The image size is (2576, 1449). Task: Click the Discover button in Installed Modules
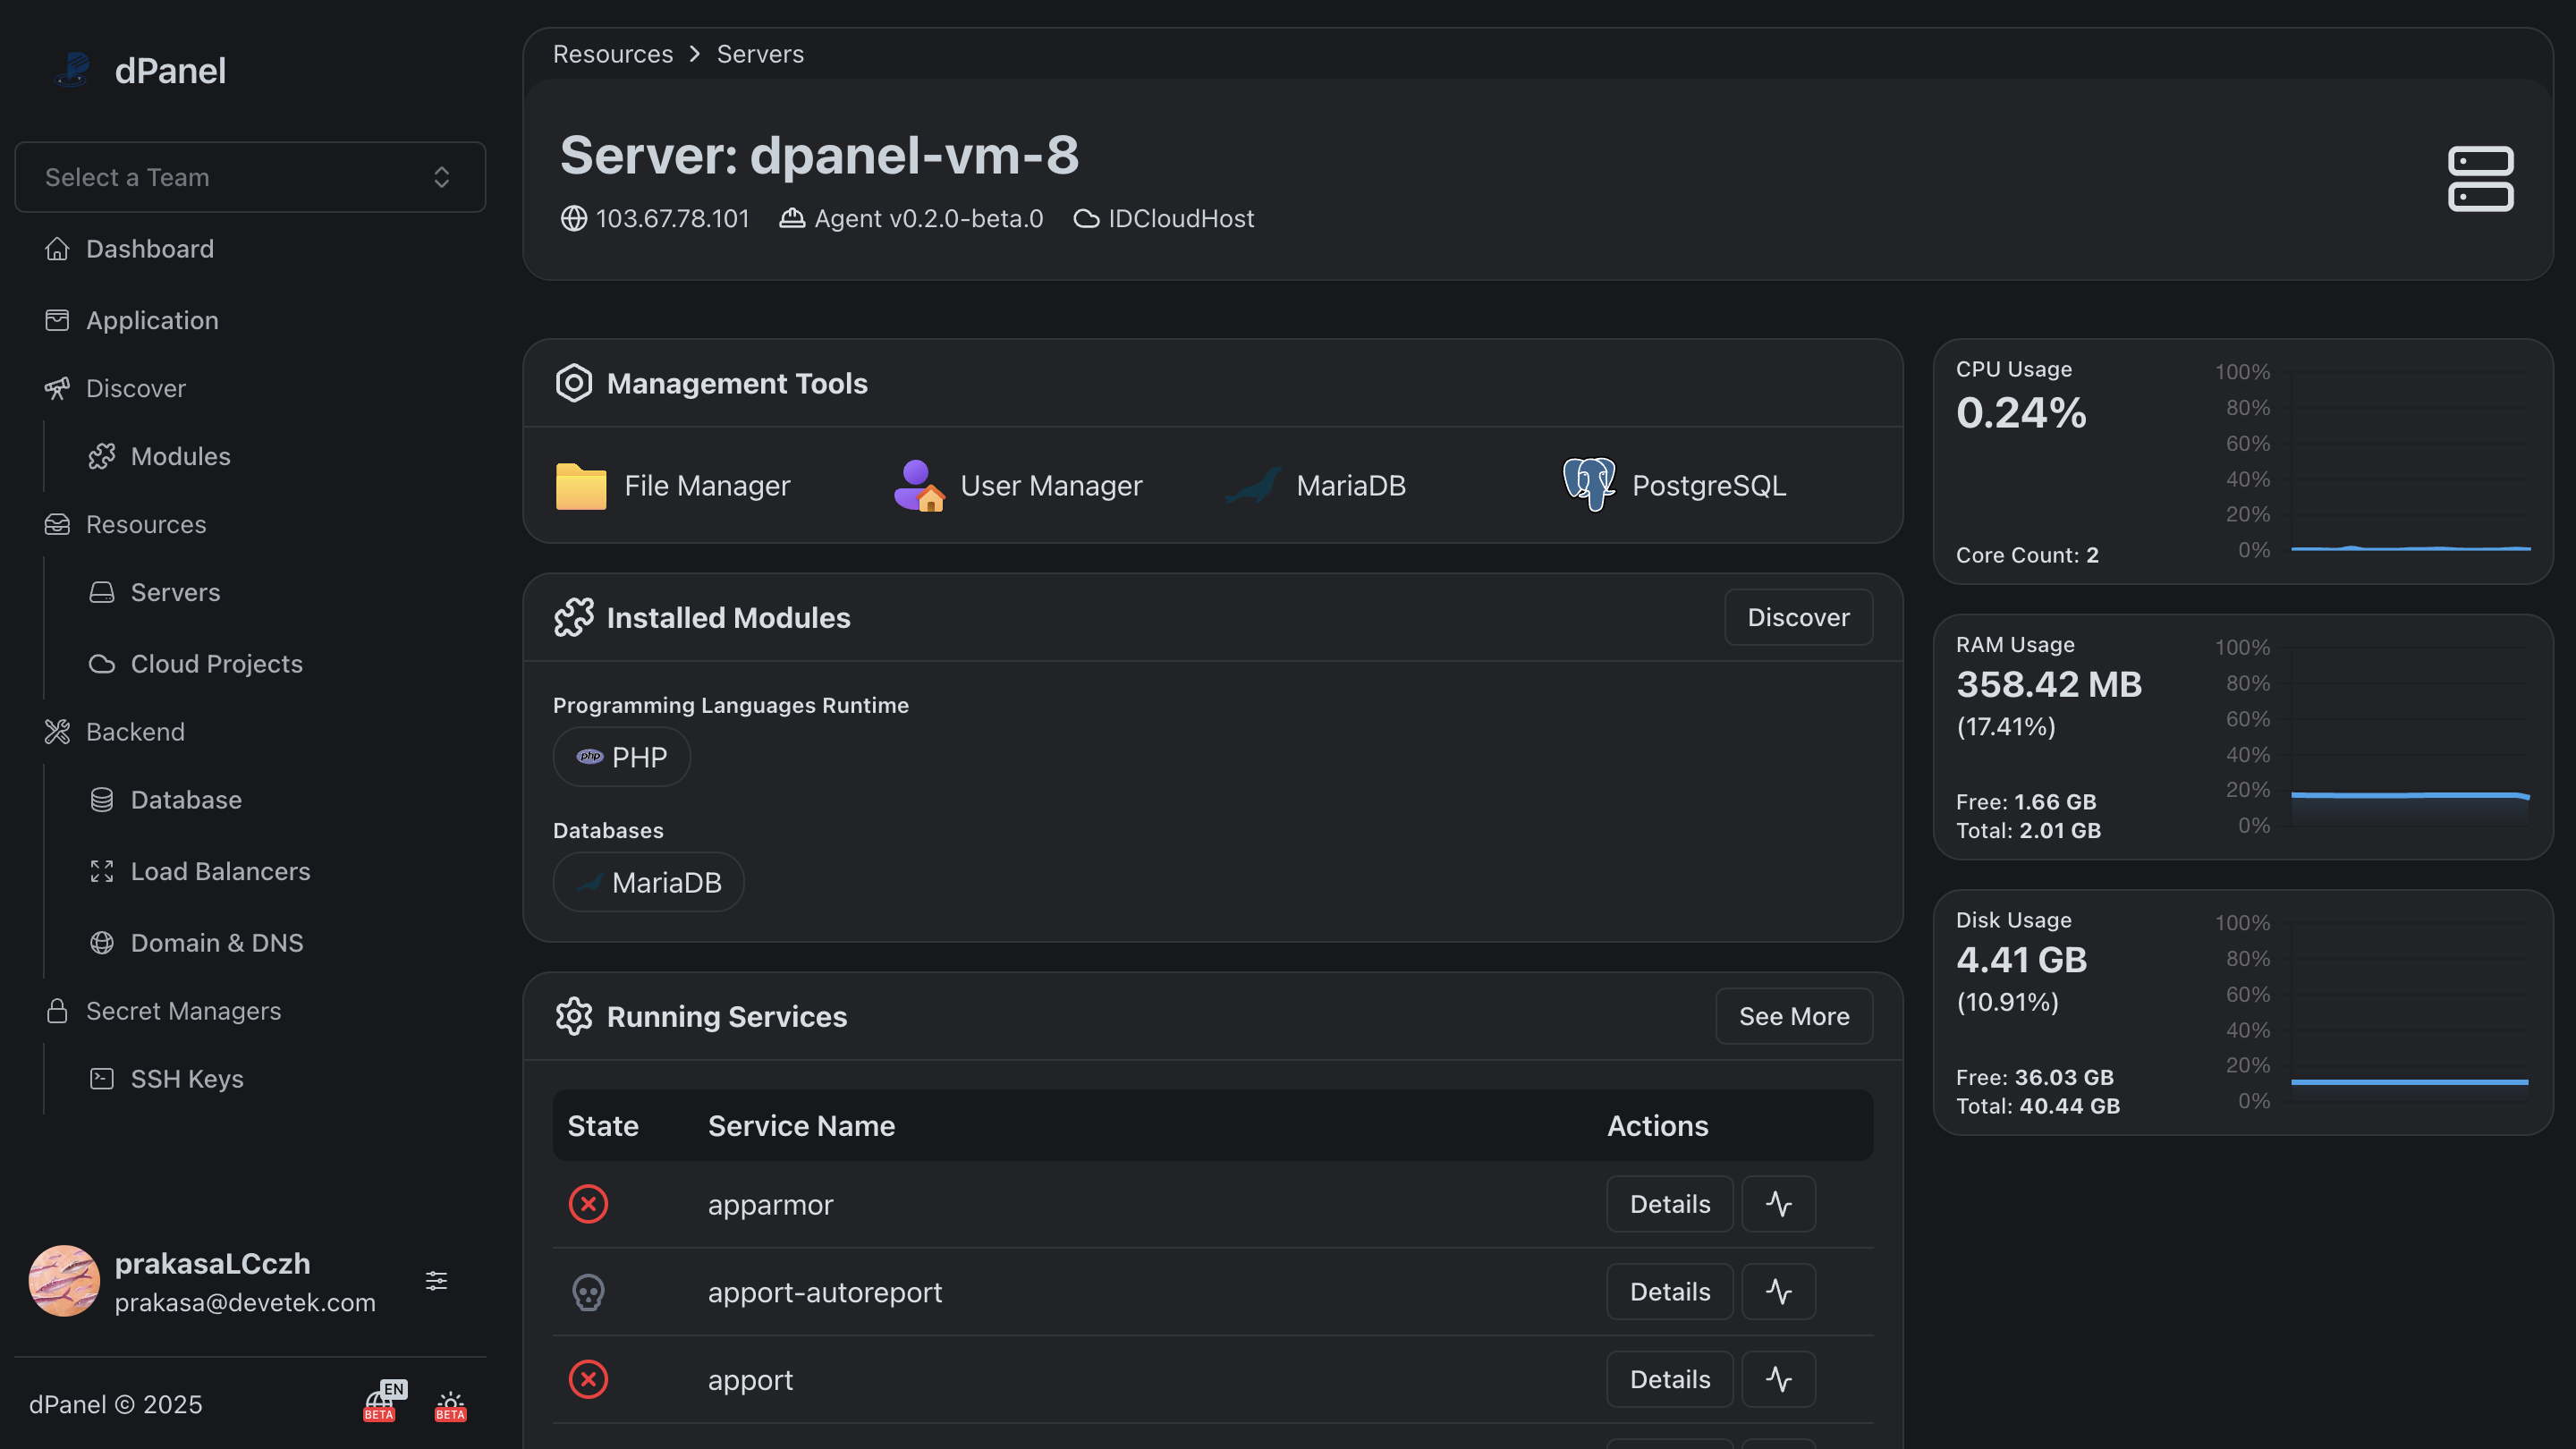coord(1797,618)
